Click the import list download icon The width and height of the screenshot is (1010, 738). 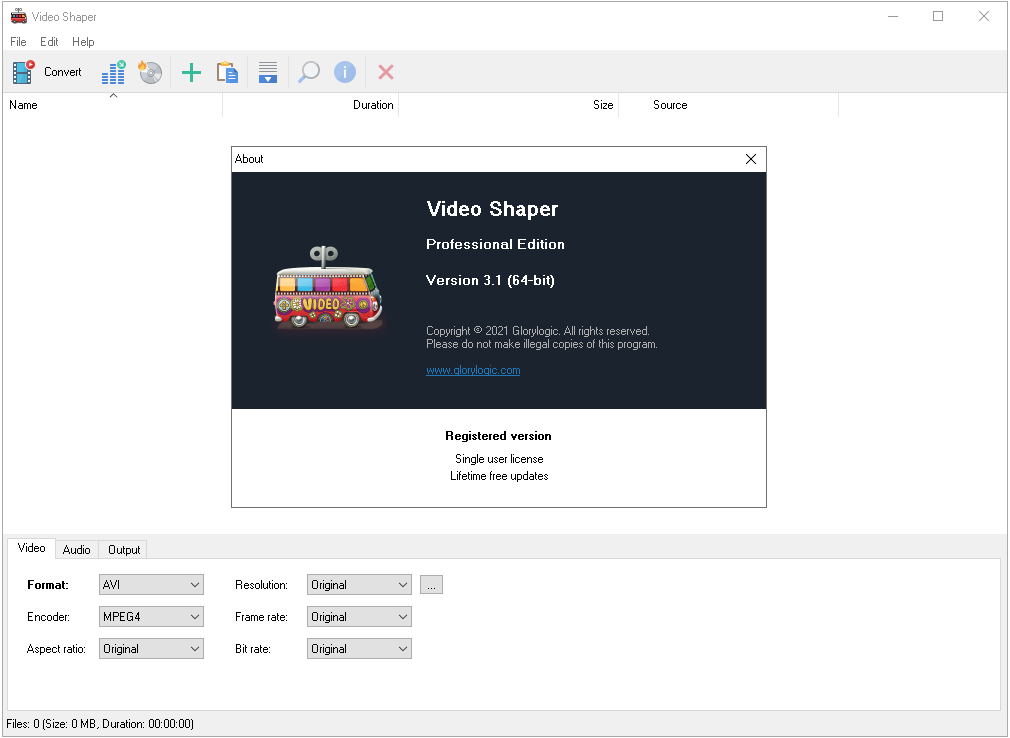[x=268, y=72]
